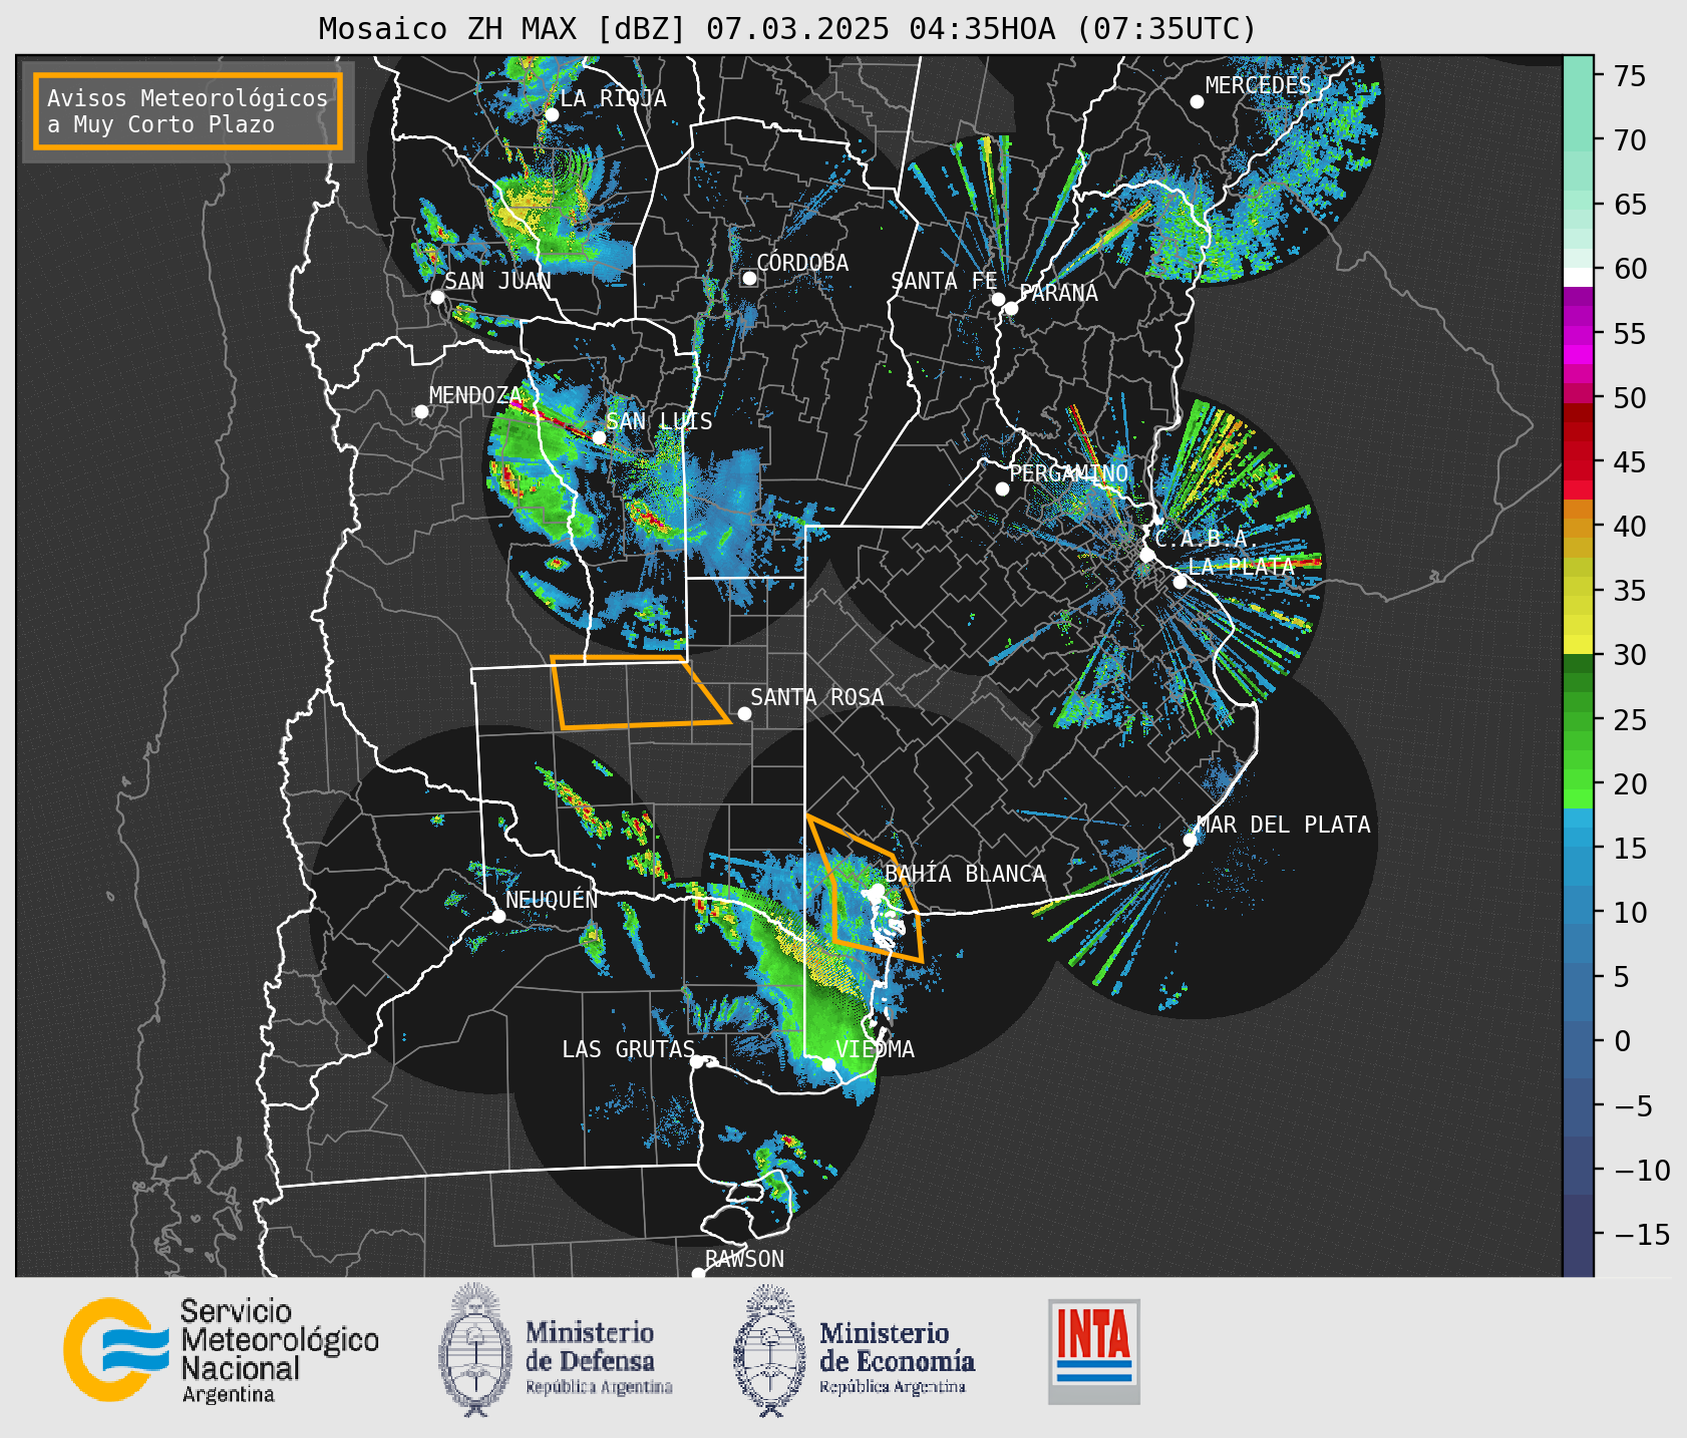Image resolution: width=1687 pixels, height=1438 pixels.
Task: Click the BAHÍA BLANCA city marker
Action: tap(877, 890)
